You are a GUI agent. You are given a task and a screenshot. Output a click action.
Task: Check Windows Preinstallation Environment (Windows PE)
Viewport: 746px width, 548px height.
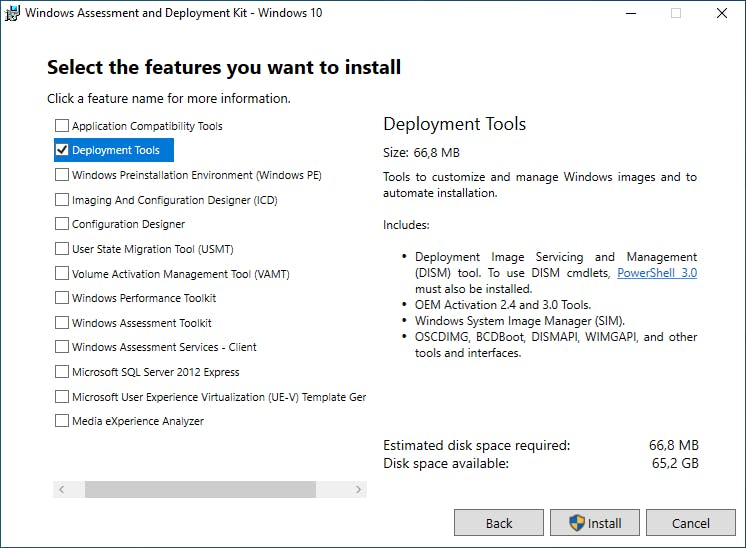pos(62,175)
